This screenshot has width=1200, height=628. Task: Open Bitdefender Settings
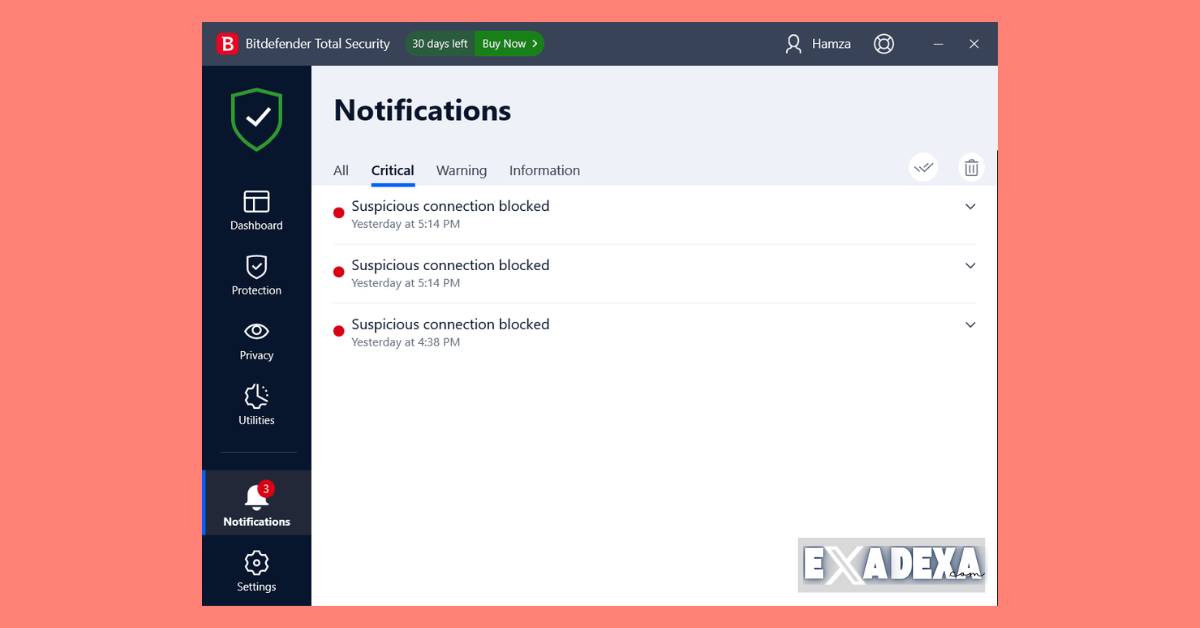pyautogui.click(x=256, y=570)
